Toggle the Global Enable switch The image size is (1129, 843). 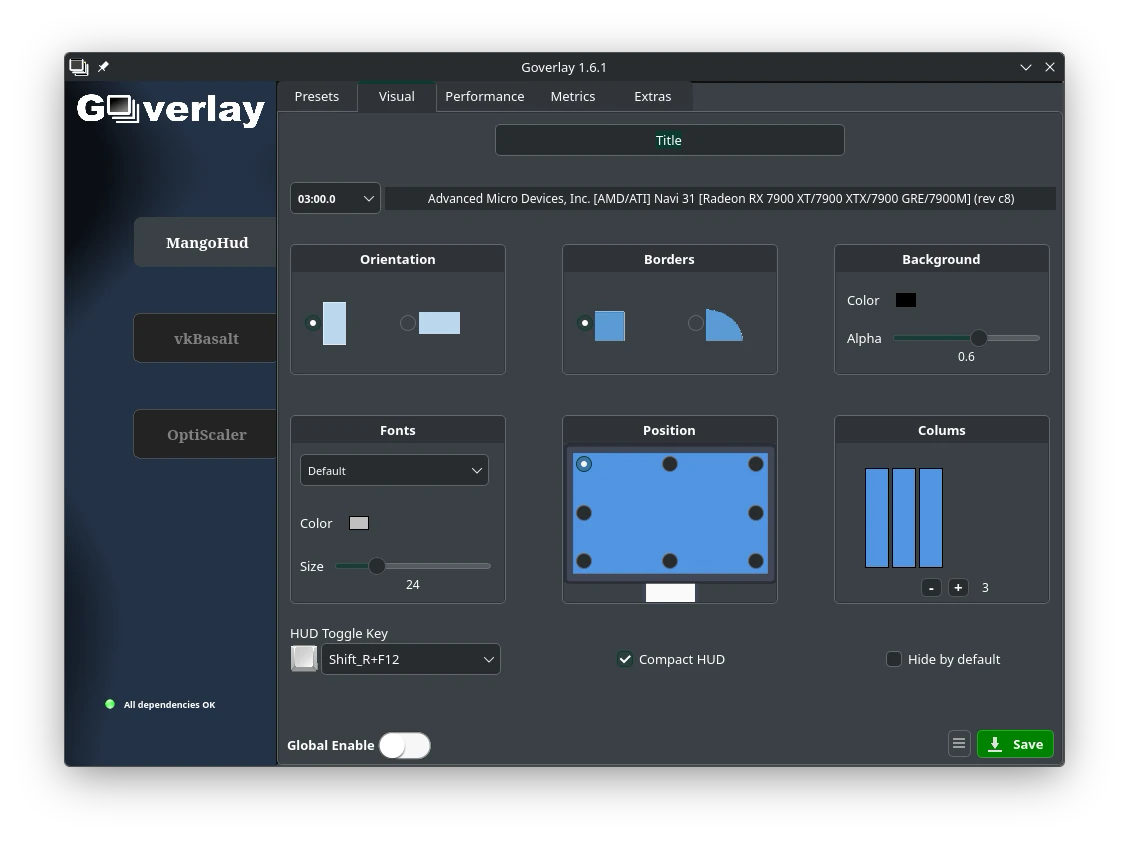[405, 745]
